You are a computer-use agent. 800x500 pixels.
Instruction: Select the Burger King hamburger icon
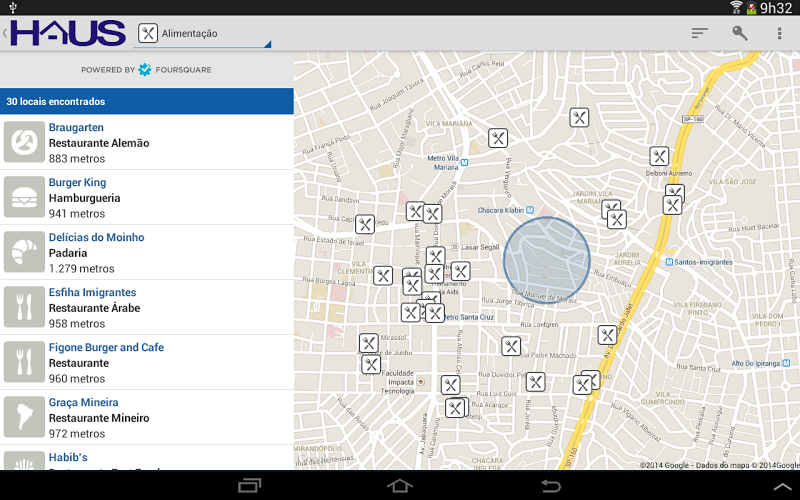24,197
